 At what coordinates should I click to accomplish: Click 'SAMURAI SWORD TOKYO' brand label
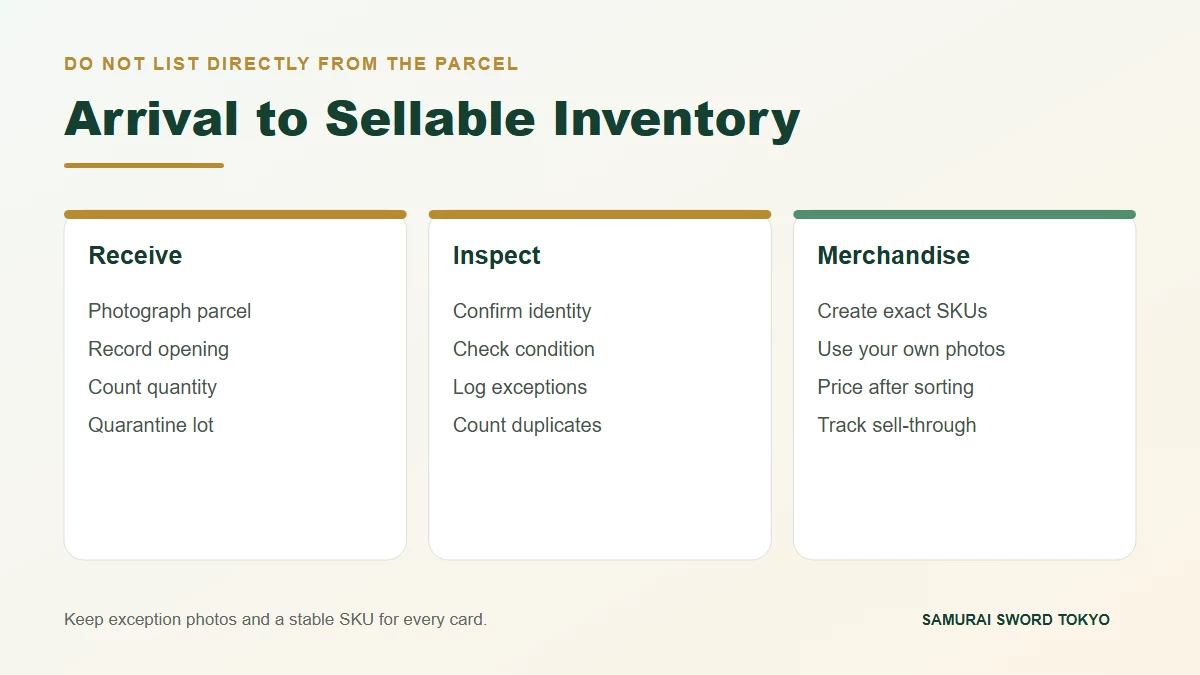pos(1016,620)
